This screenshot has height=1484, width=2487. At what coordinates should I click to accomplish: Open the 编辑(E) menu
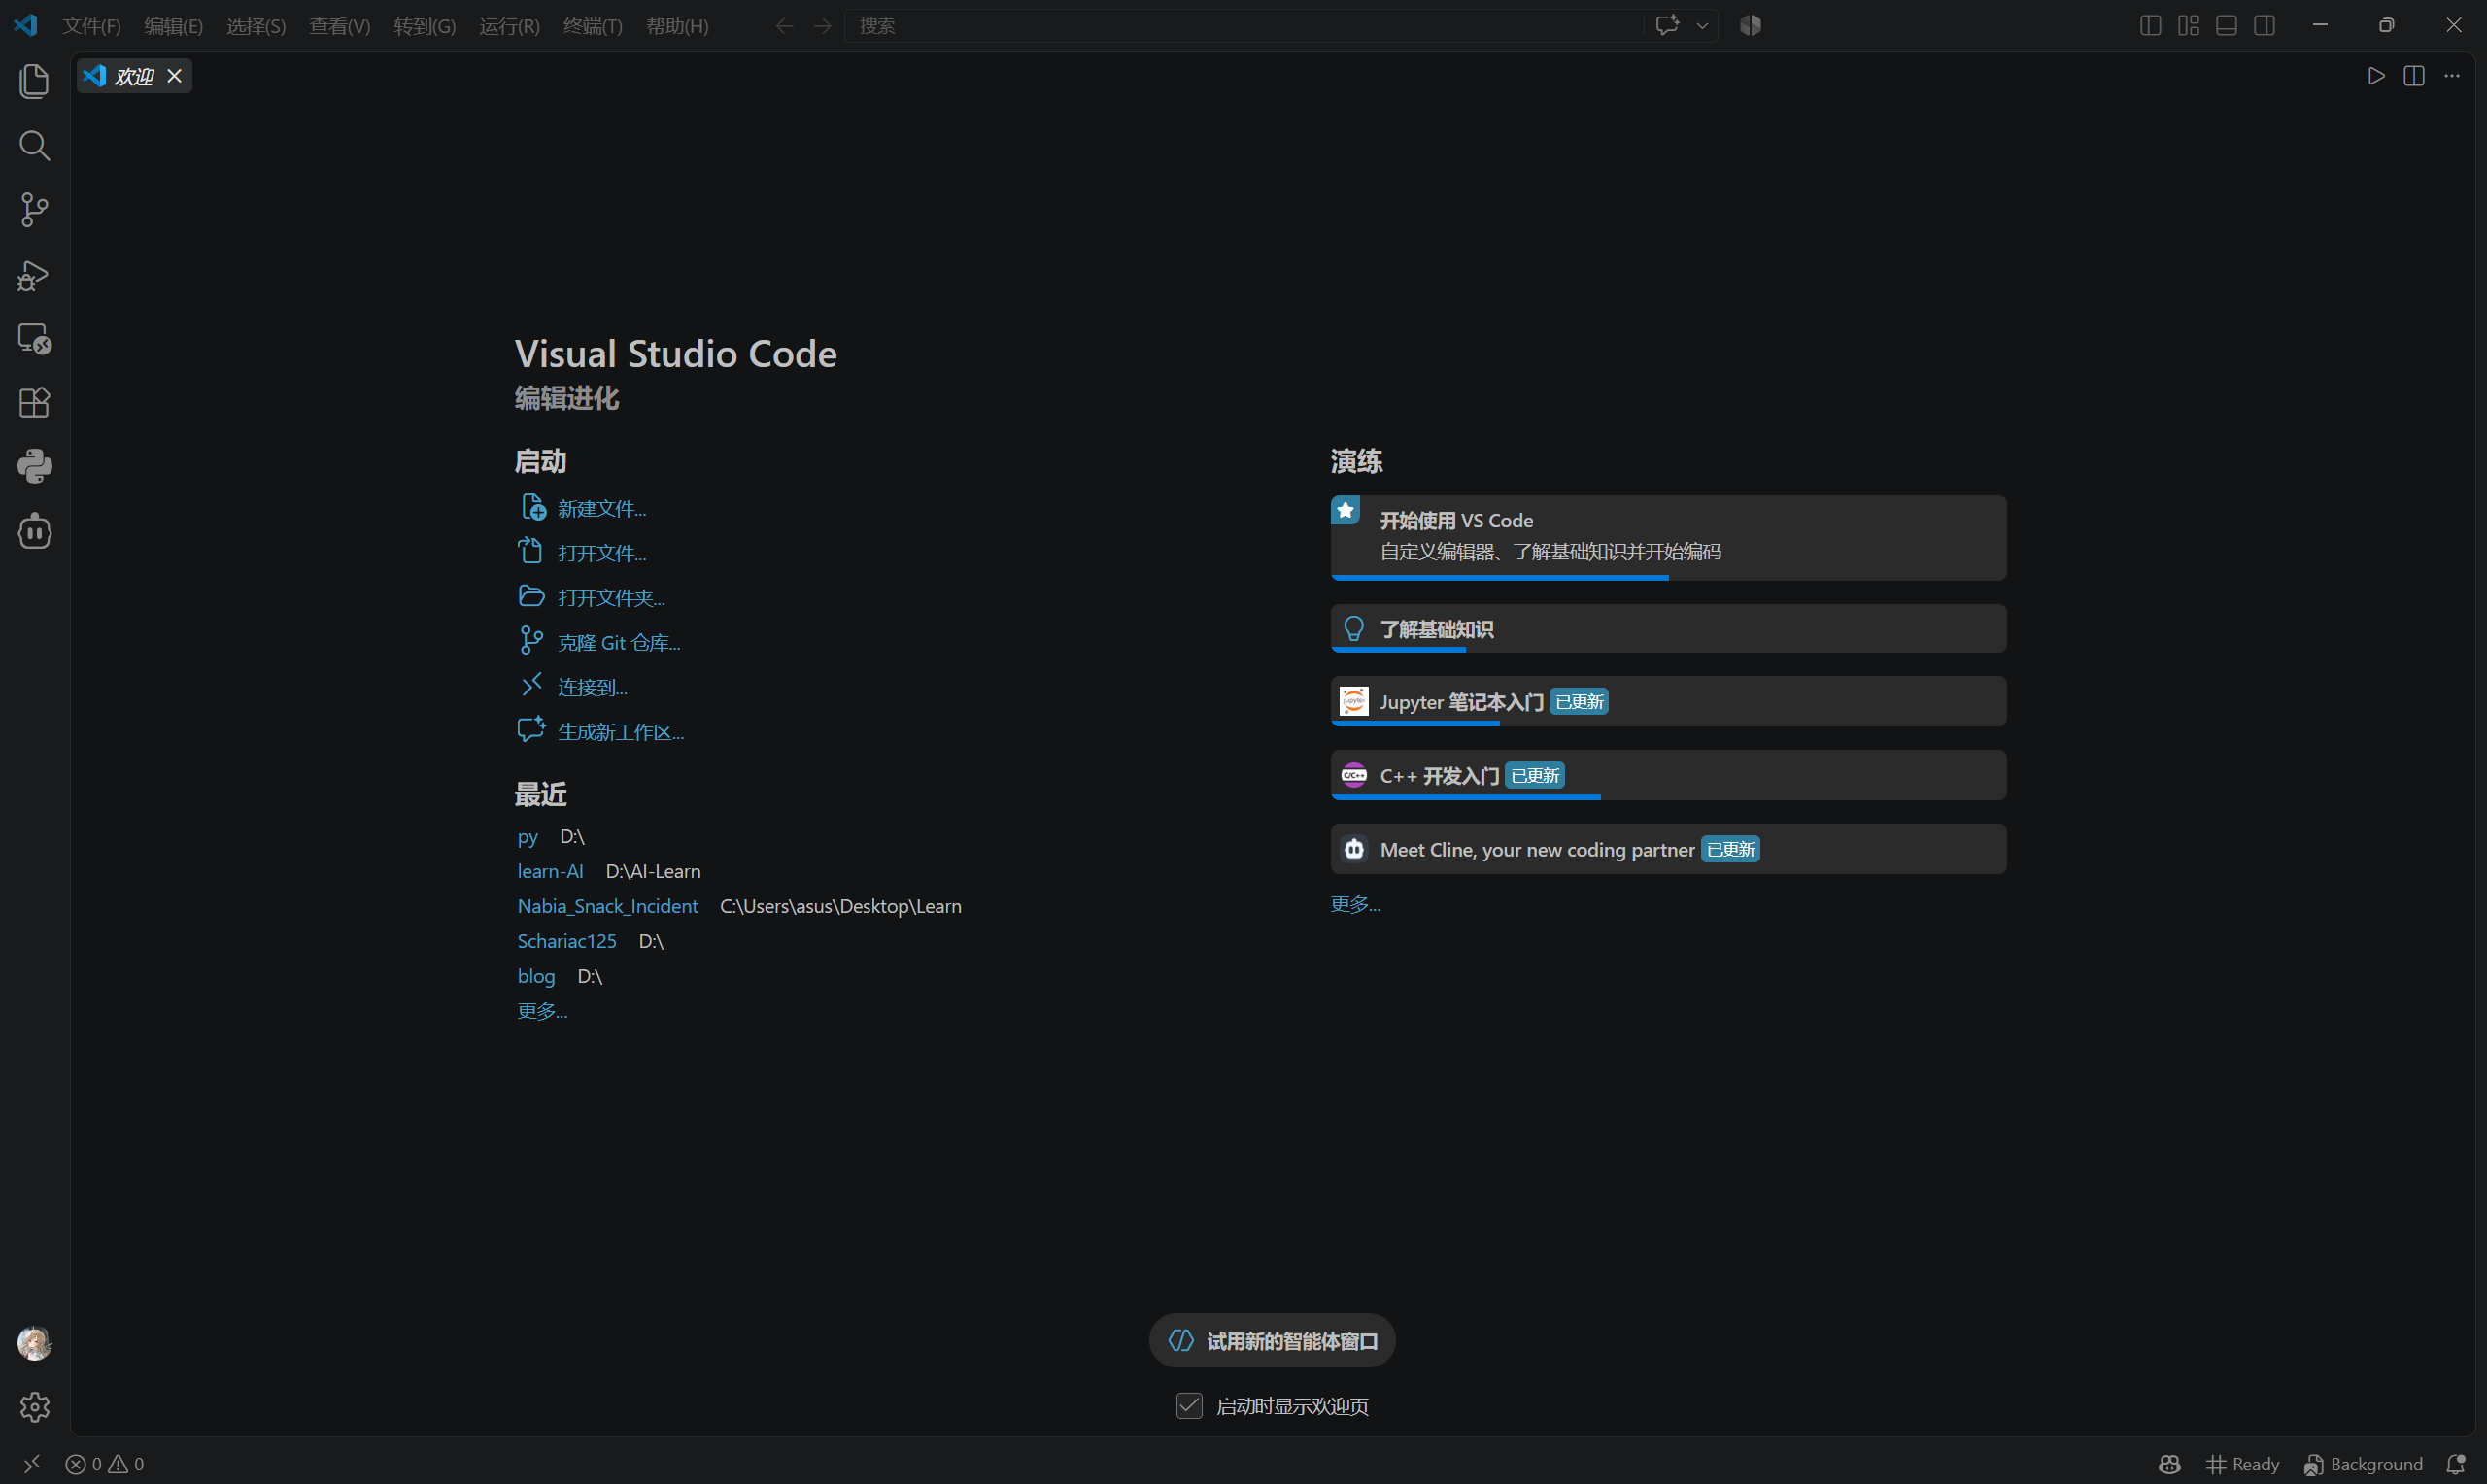click(173, 26)
